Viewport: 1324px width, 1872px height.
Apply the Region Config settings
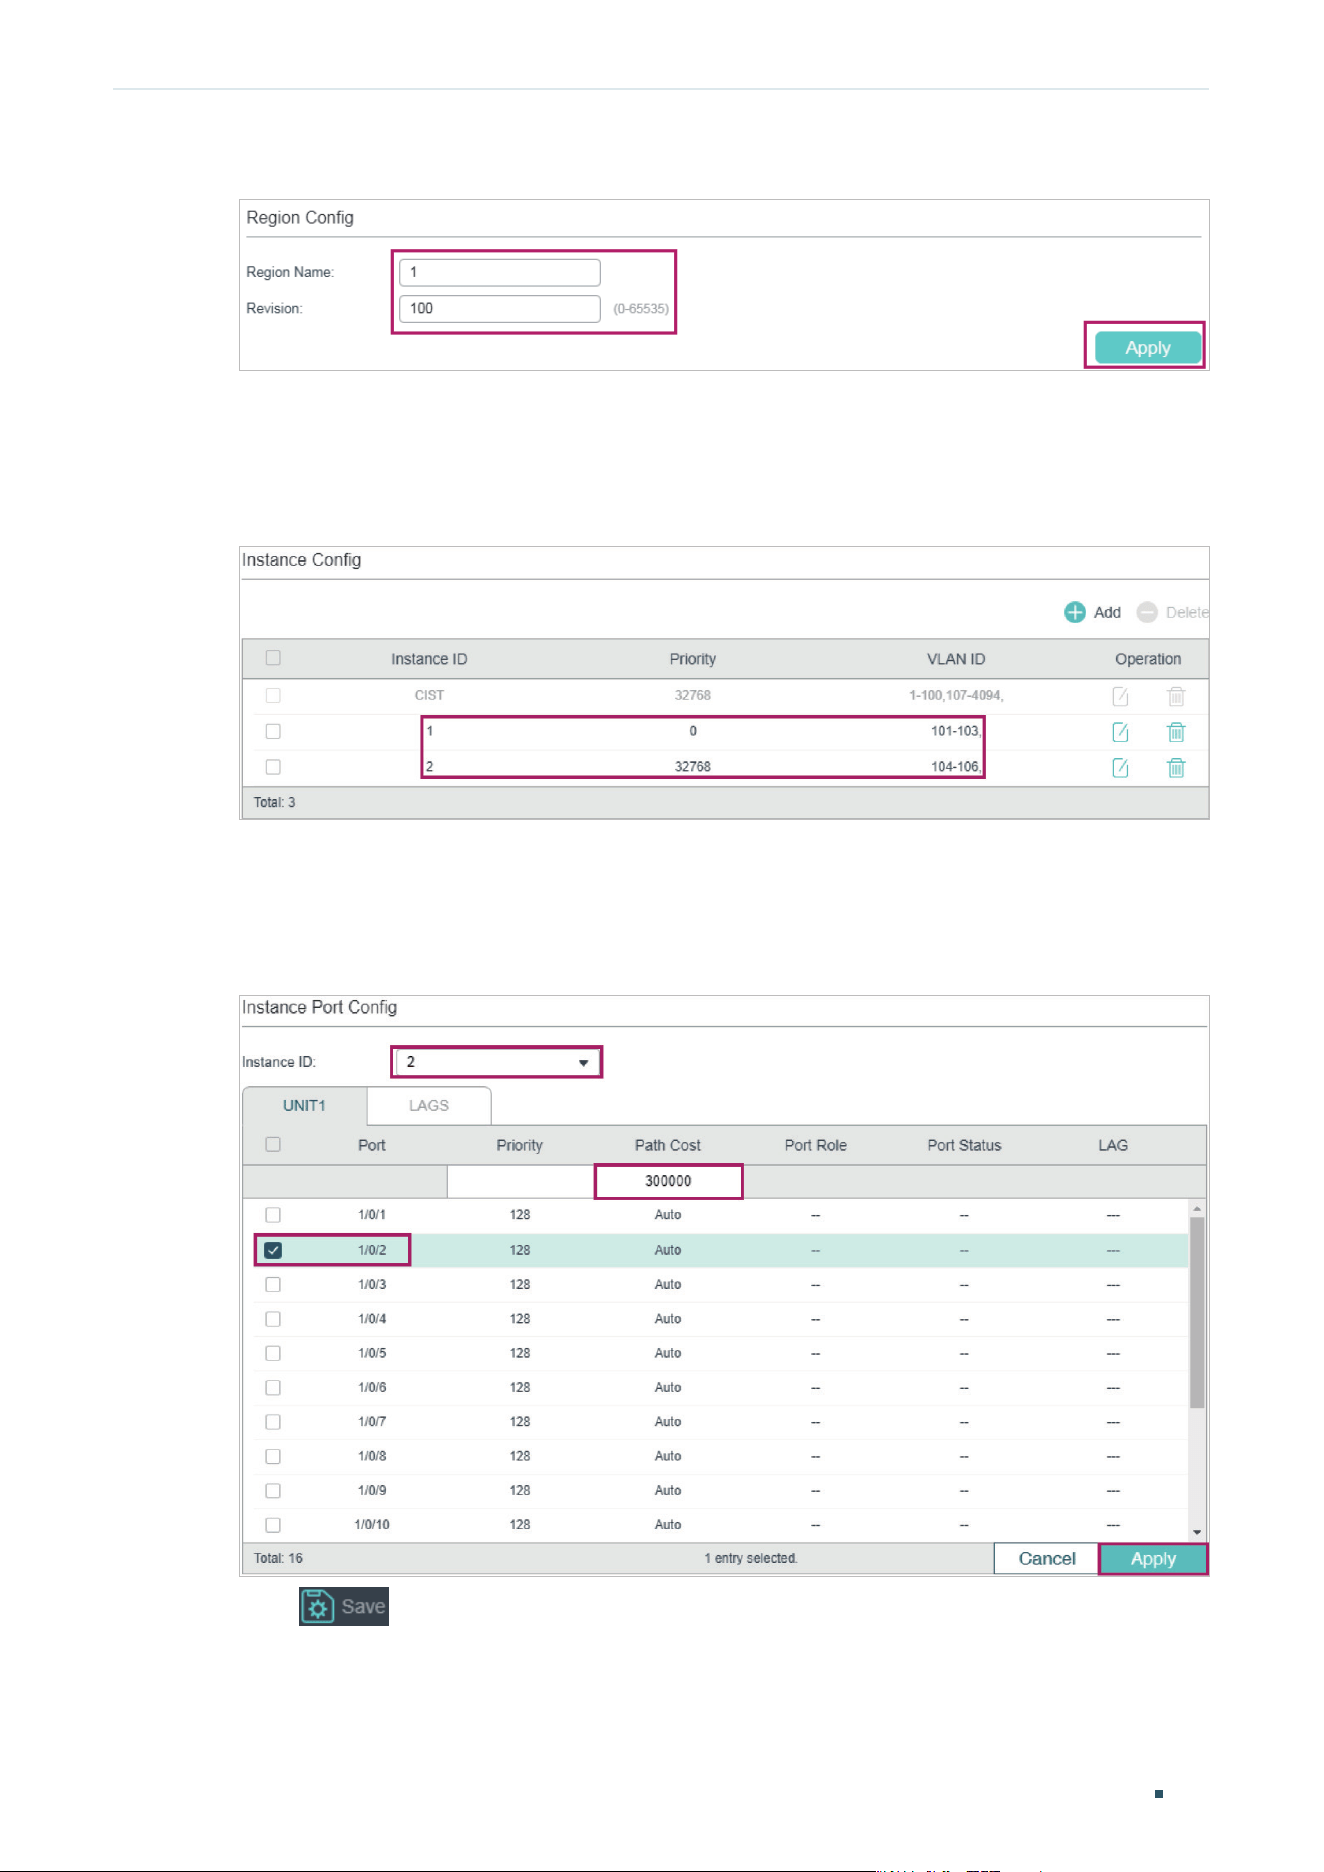click(1147, 348)
